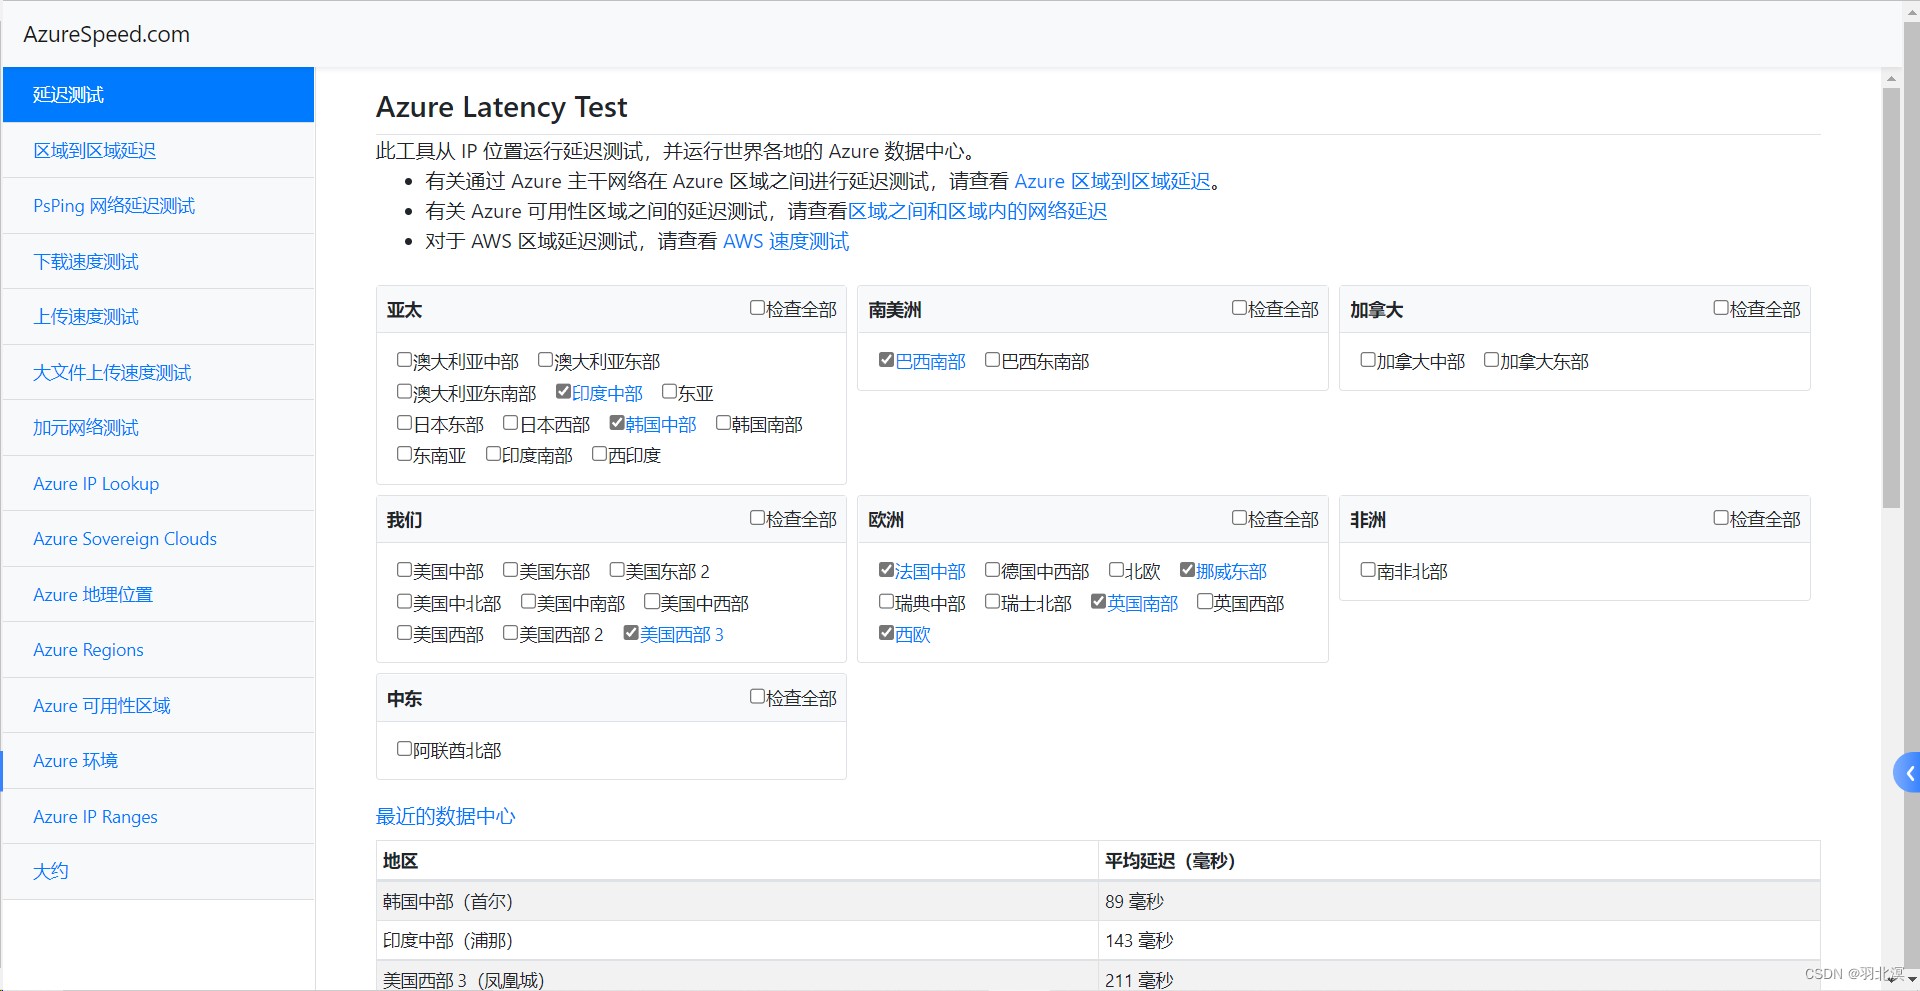The width and height of the screenshot is (1920, 991).
Task: Enable the 德国中西部 checkbox
Action: [x=992, y=570]
